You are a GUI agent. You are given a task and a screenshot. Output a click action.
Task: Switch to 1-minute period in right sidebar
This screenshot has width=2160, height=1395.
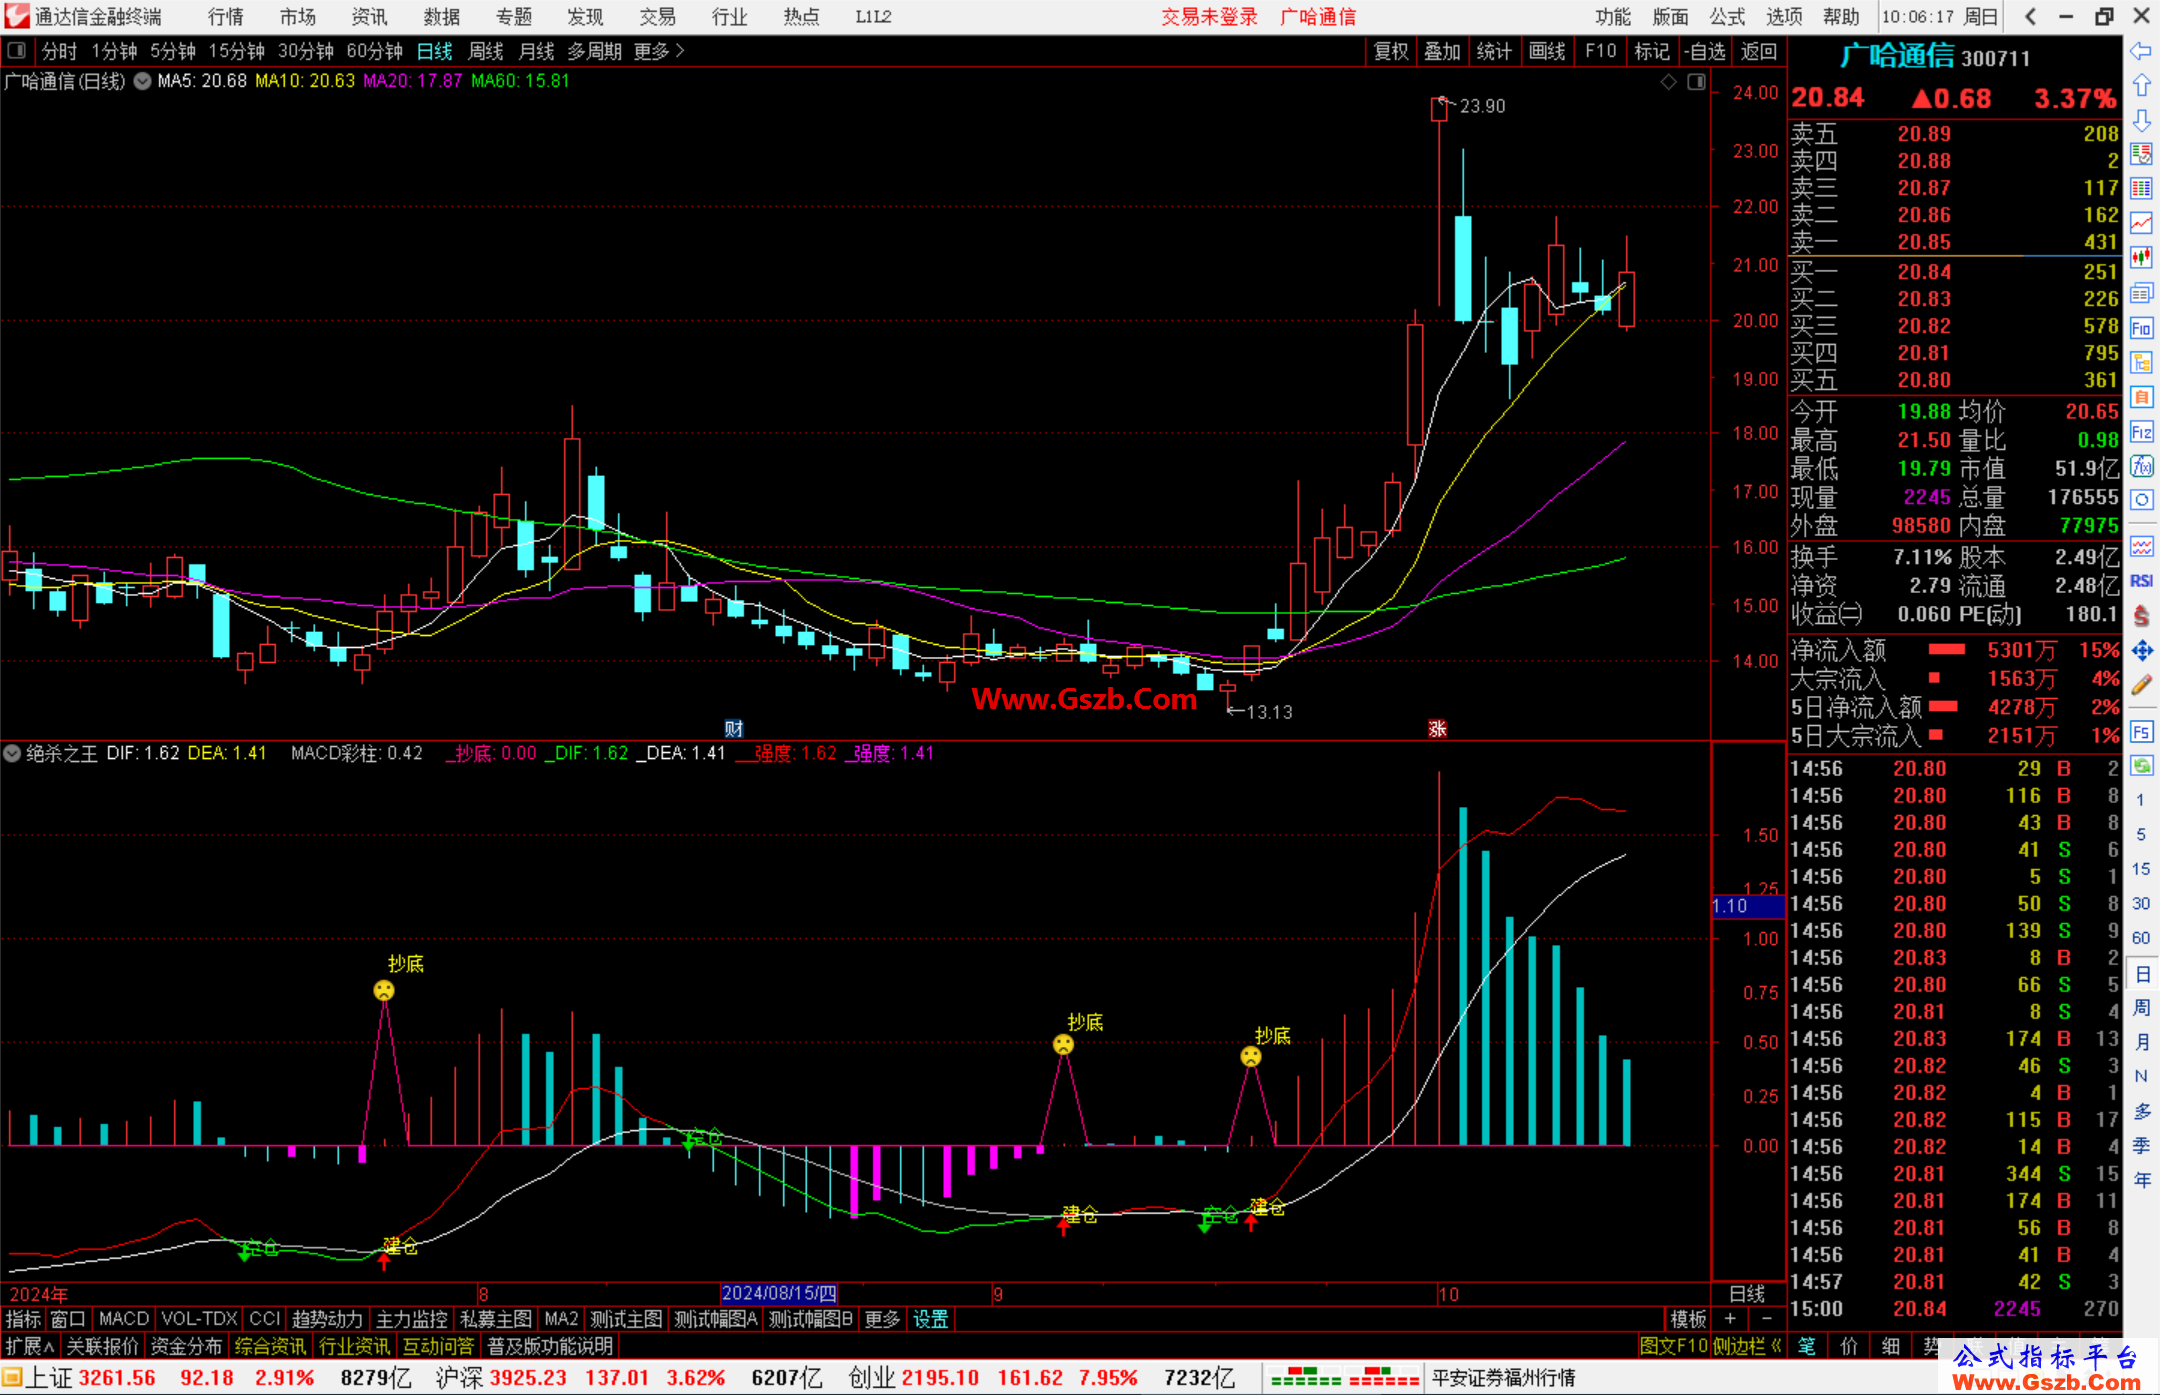pyautogui.click(x=2141, y=800)
